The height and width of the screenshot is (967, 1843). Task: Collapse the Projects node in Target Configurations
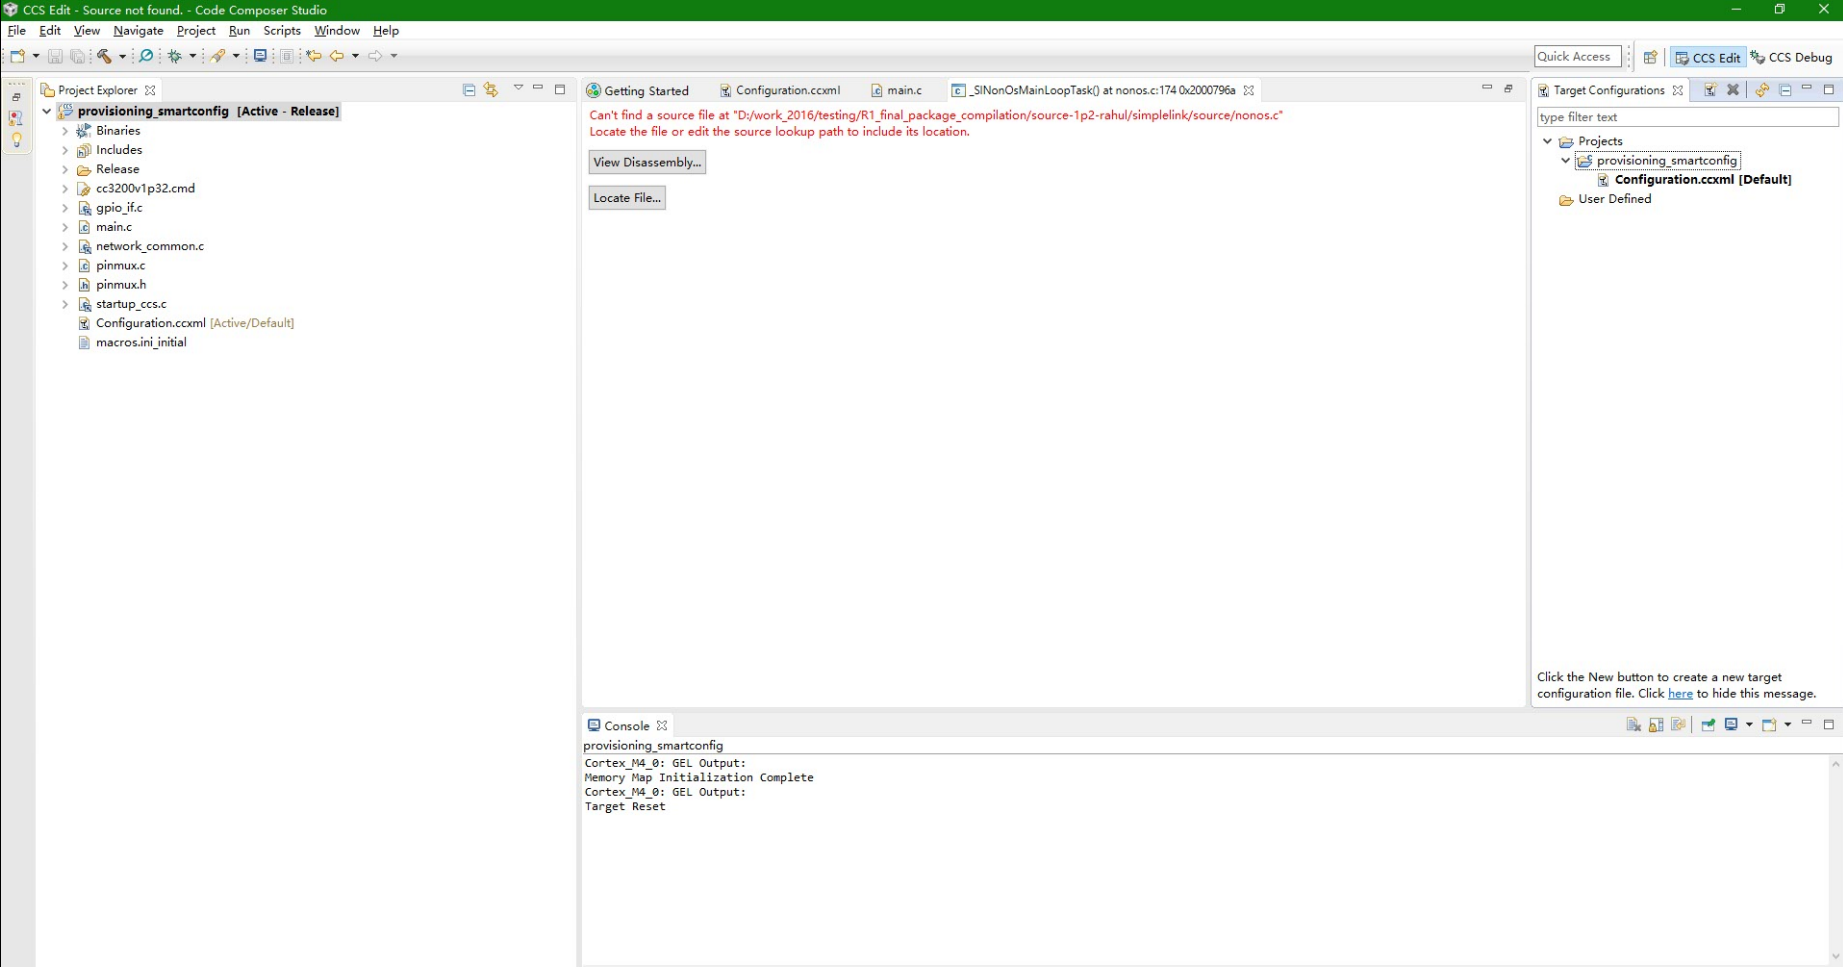coord(1548,141)
